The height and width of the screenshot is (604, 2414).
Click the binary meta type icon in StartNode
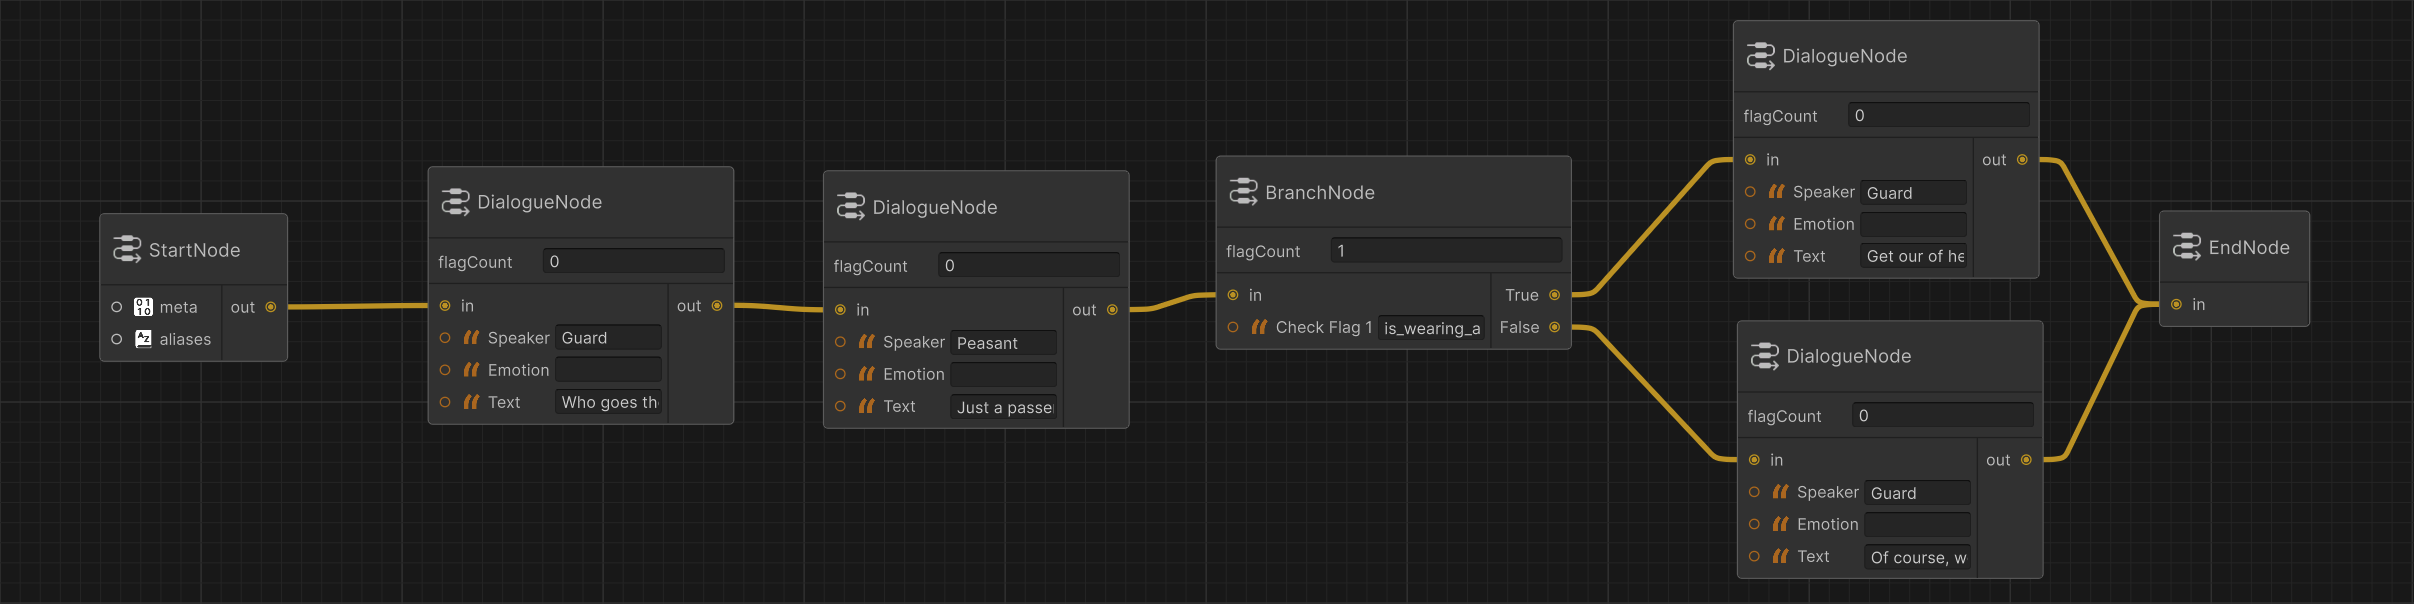tap(143, 307)
